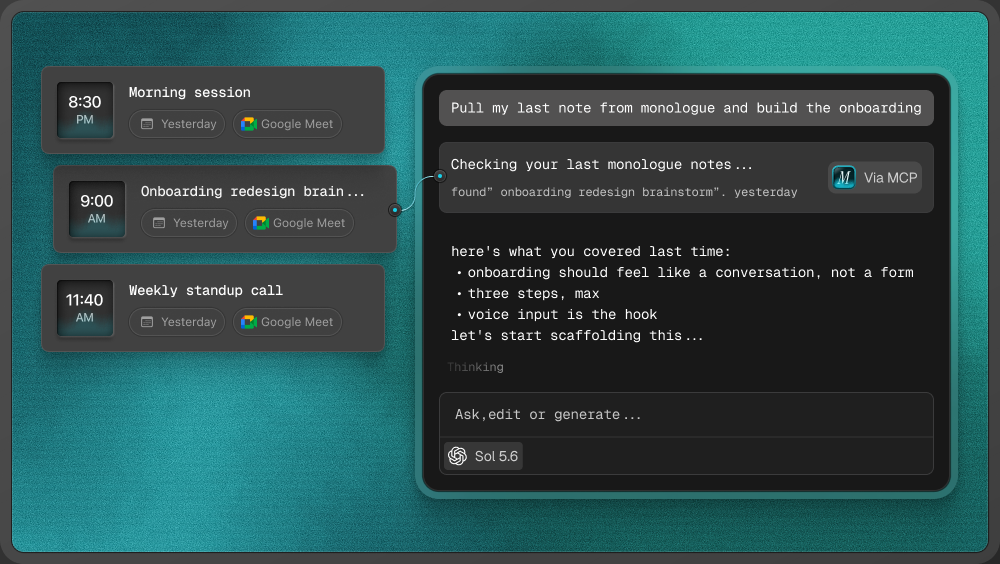Screen dimensions: 1000x564
Task: Click 'here's what you covered last time:' line
Action: (x=591, y=251)
